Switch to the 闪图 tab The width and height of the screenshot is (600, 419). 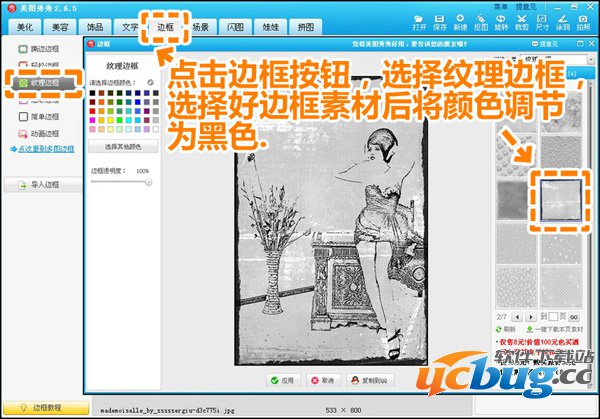pos(235,27)
